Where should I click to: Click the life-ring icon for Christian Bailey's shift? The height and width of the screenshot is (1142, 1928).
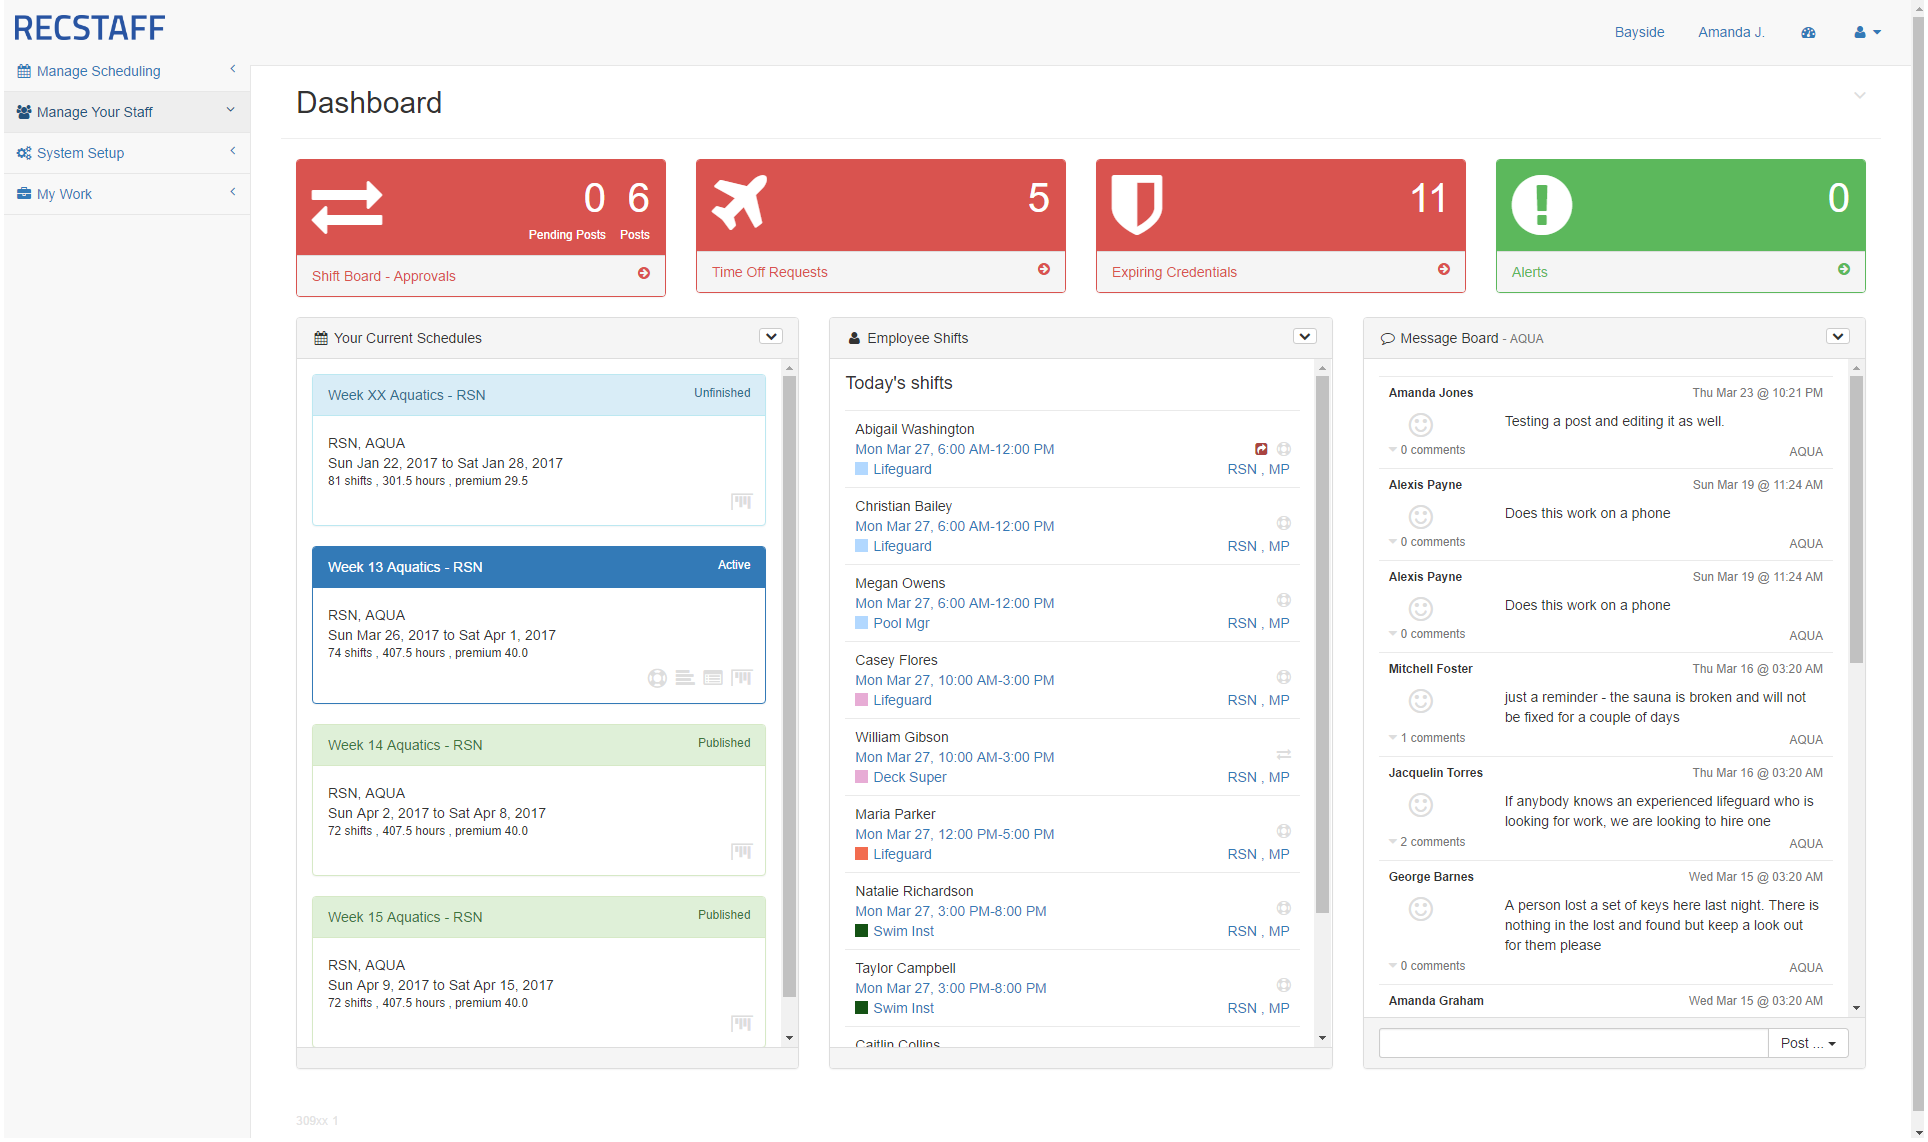pos(1283,523)
